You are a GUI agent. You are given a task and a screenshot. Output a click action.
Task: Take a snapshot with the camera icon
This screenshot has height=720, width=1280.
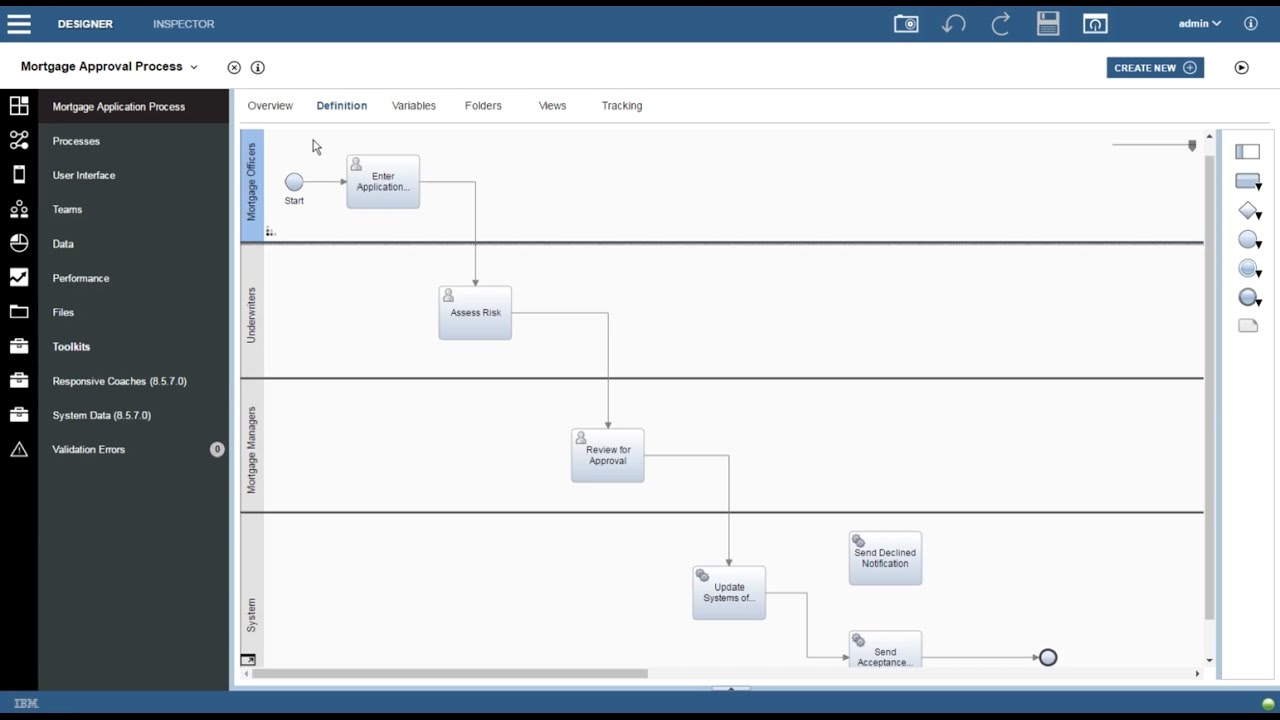tap(906, 23)
